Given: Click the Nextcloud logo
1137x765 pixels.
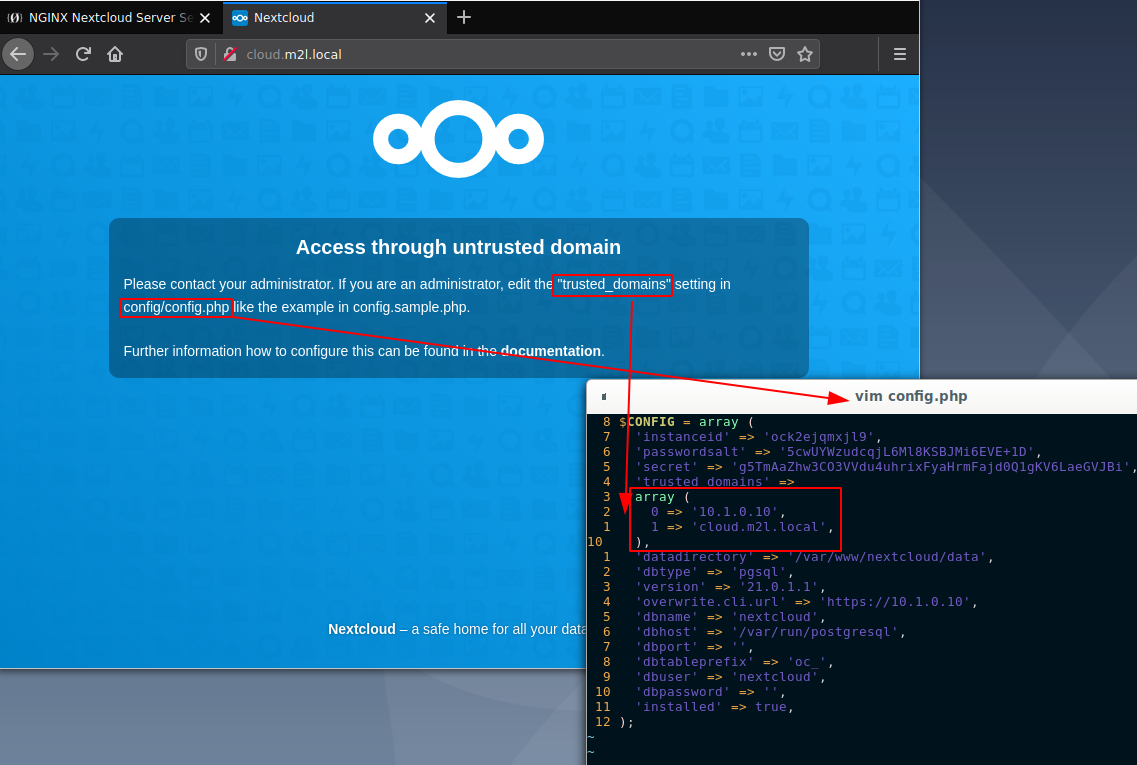Looking at the screenshot, I should [458, 138].
